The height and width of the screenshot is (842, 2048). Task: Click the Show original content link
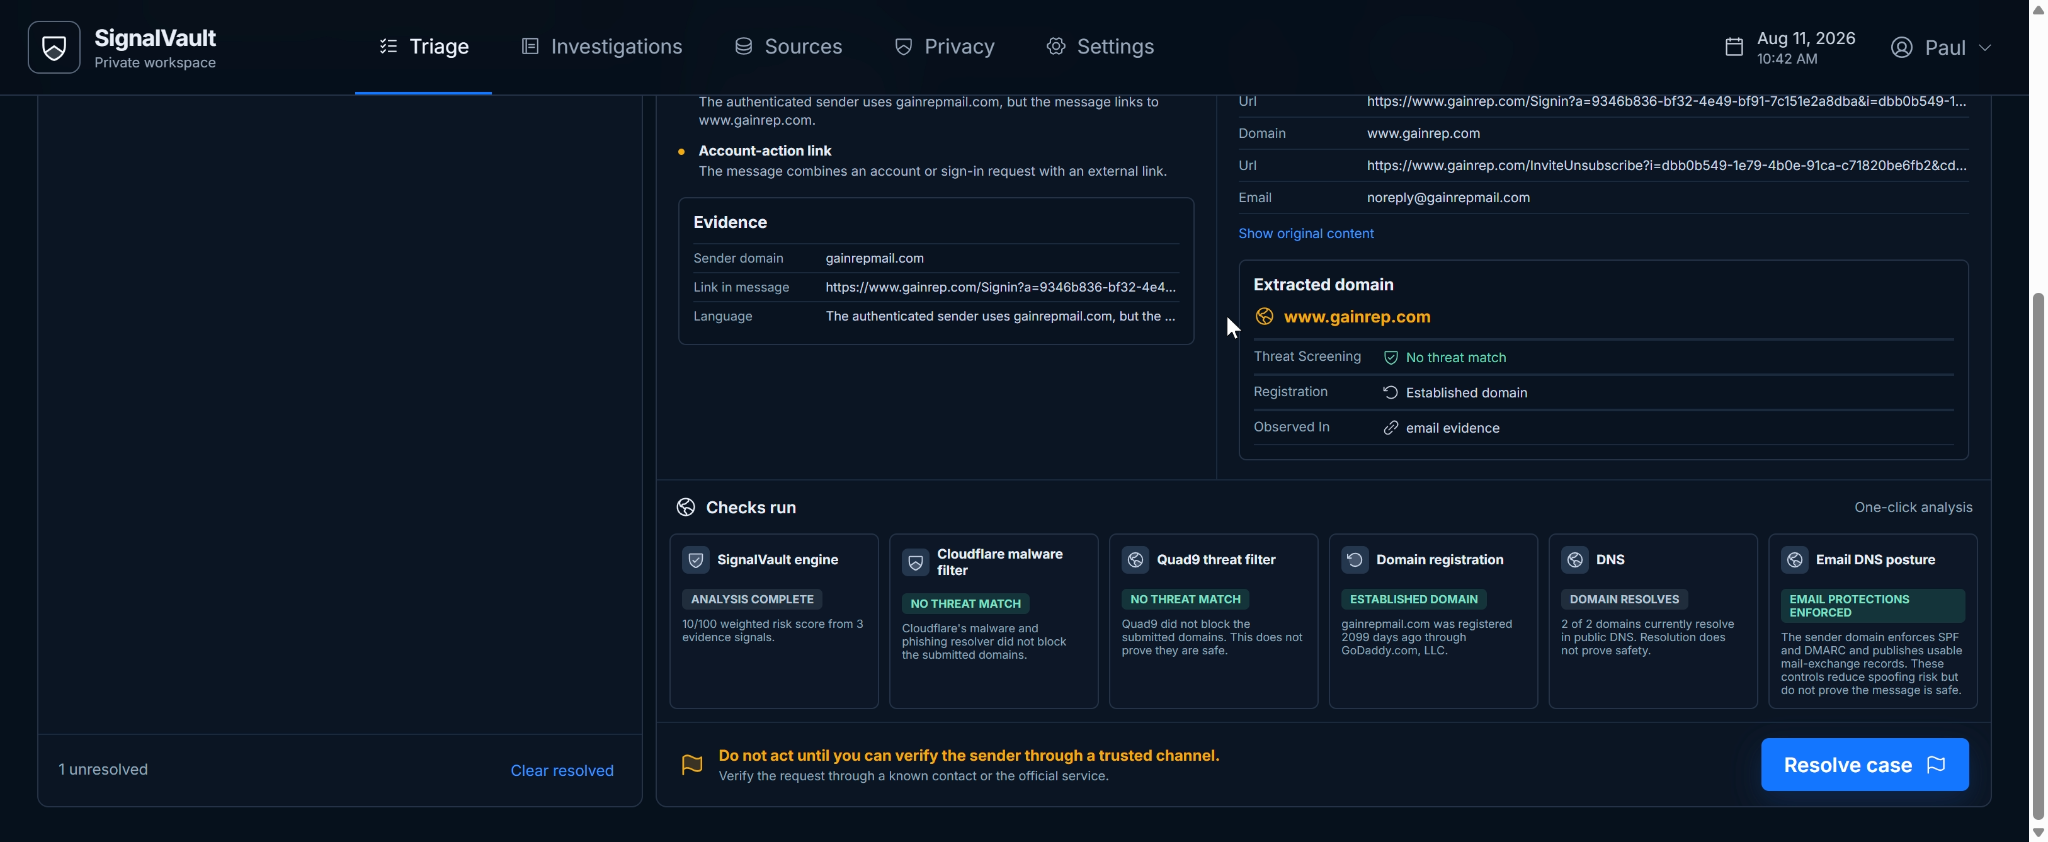pyautogui.click(x=1306, y=234)
